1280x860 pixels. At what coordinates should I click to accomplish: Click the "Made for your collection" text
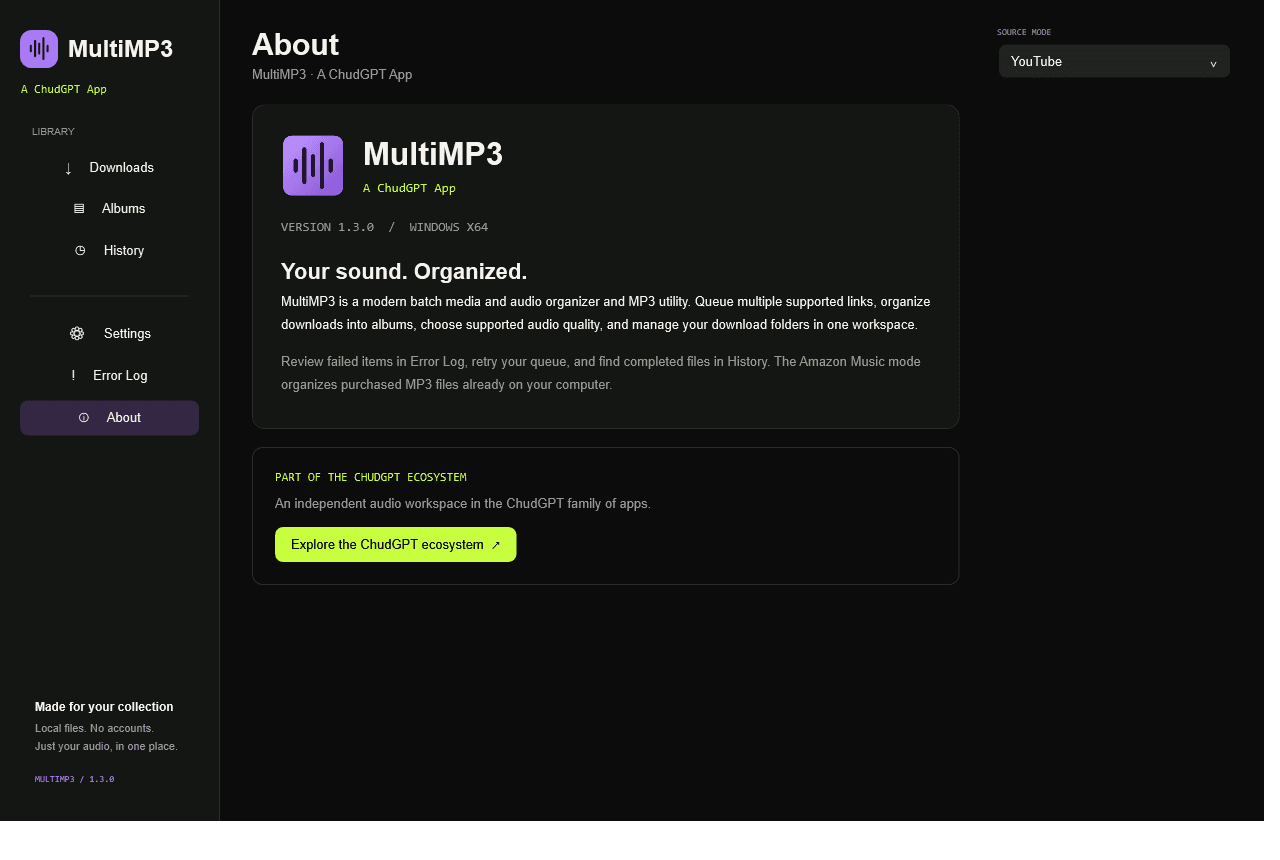point(104,707)
